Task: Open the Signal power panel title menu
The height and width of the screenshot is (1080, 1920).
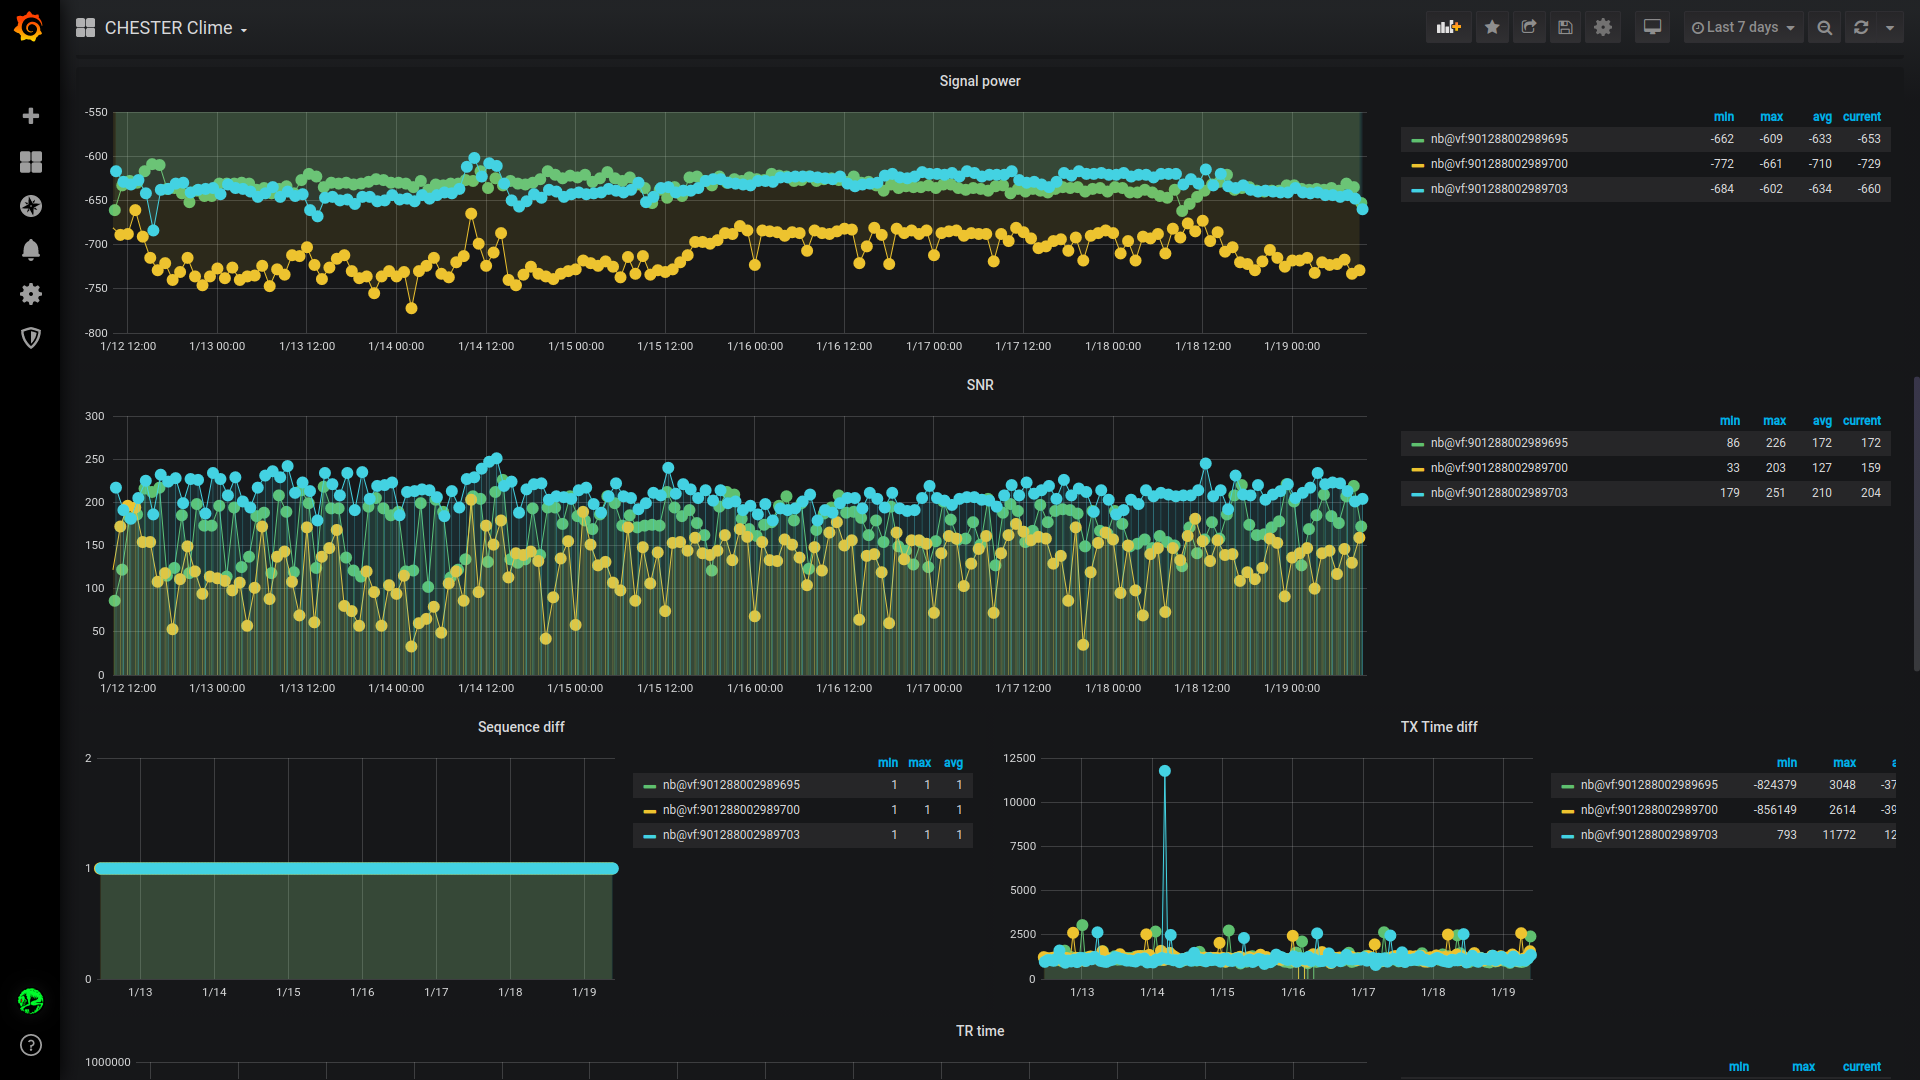Action: tap(979, 81)
